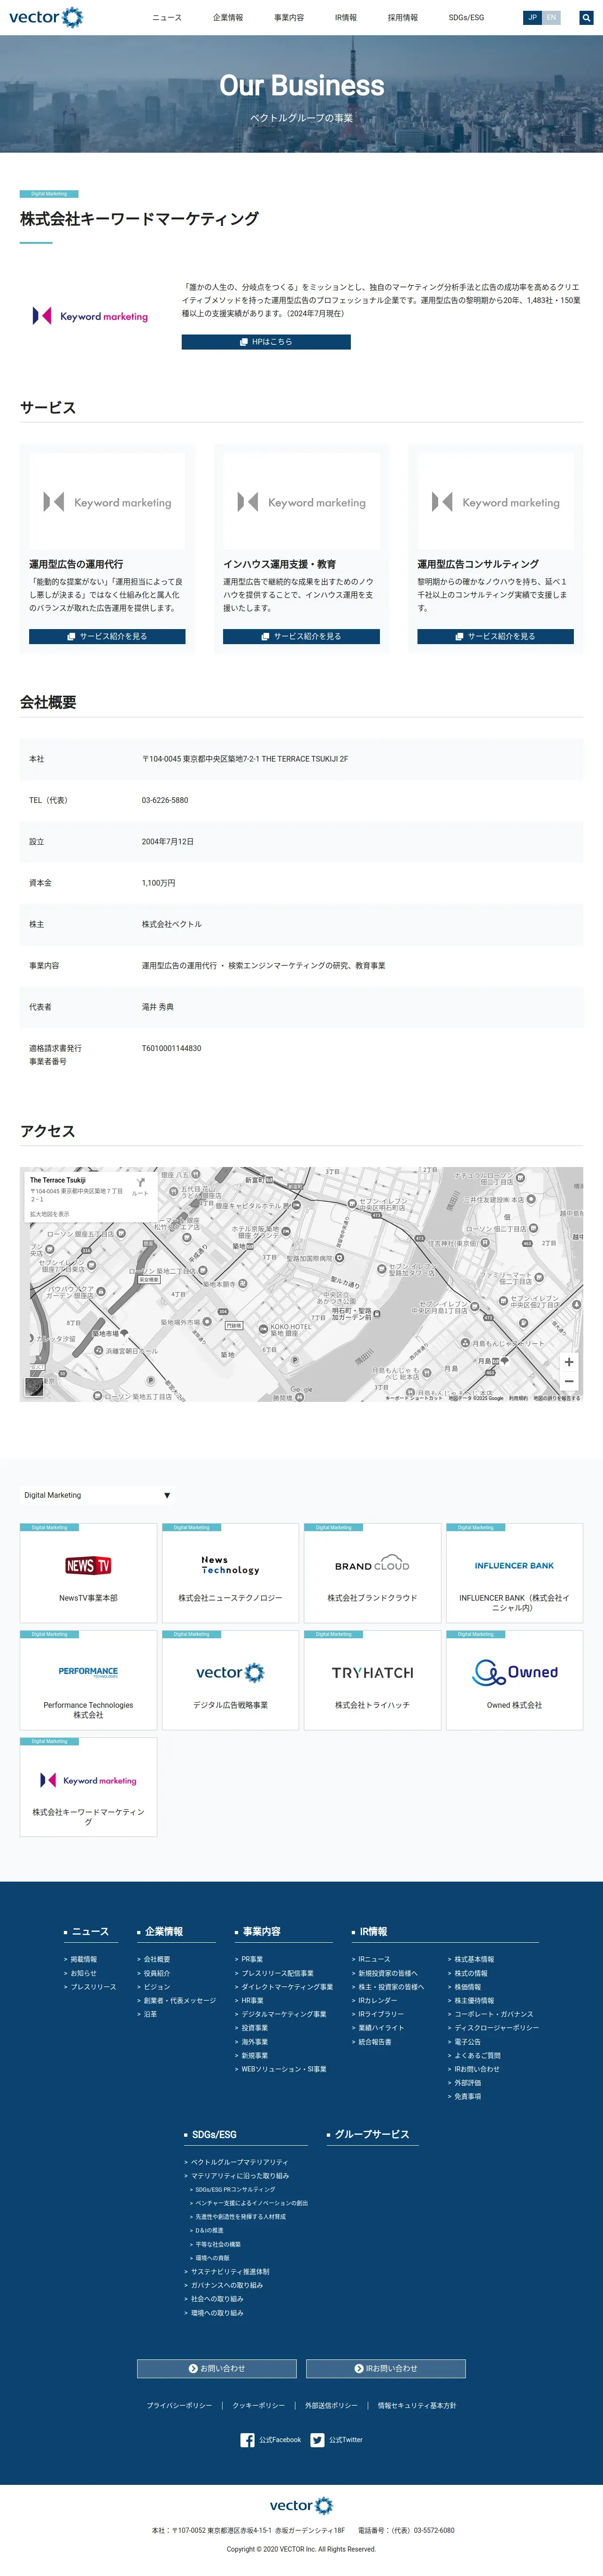The image size is (603, 2576).
Task: Open the footer HR事業 link
Action: [252, 2000]
